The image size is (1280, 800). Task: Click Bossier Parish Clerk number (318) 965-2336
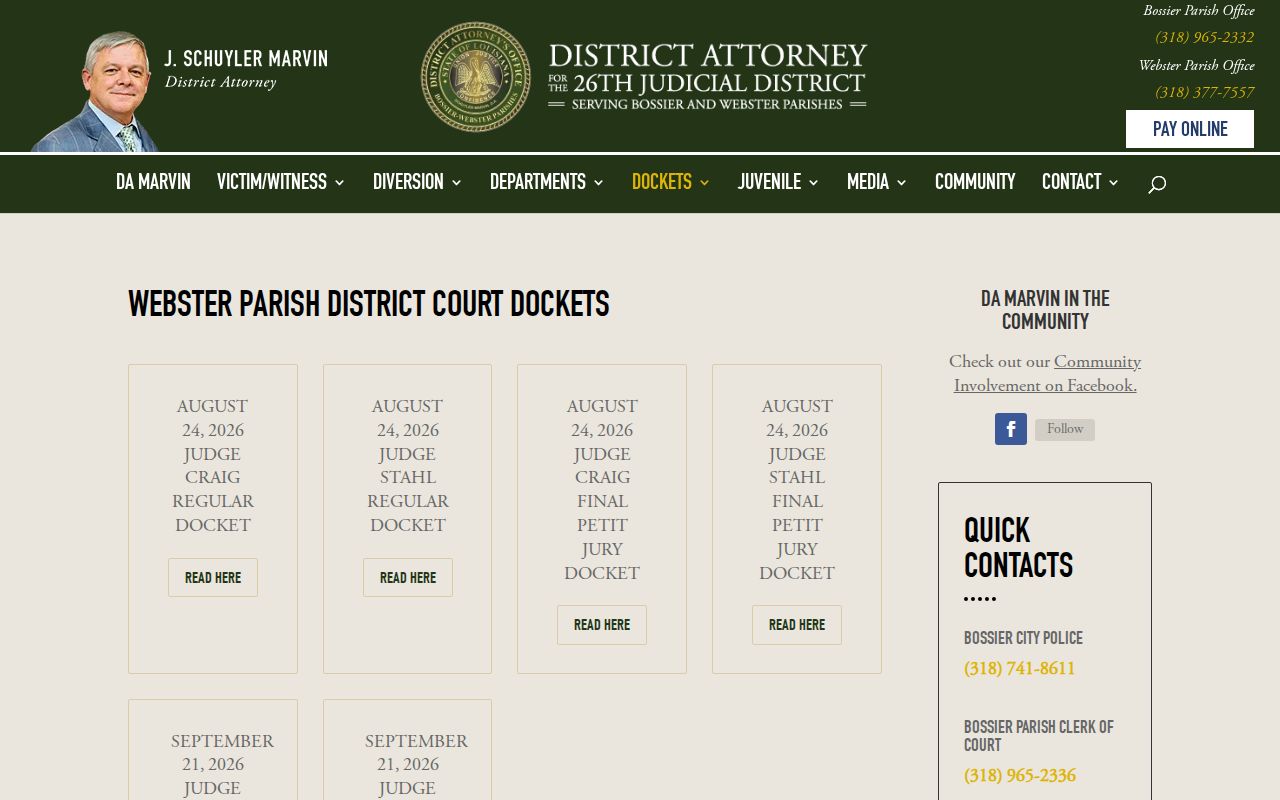[1020, 776]
